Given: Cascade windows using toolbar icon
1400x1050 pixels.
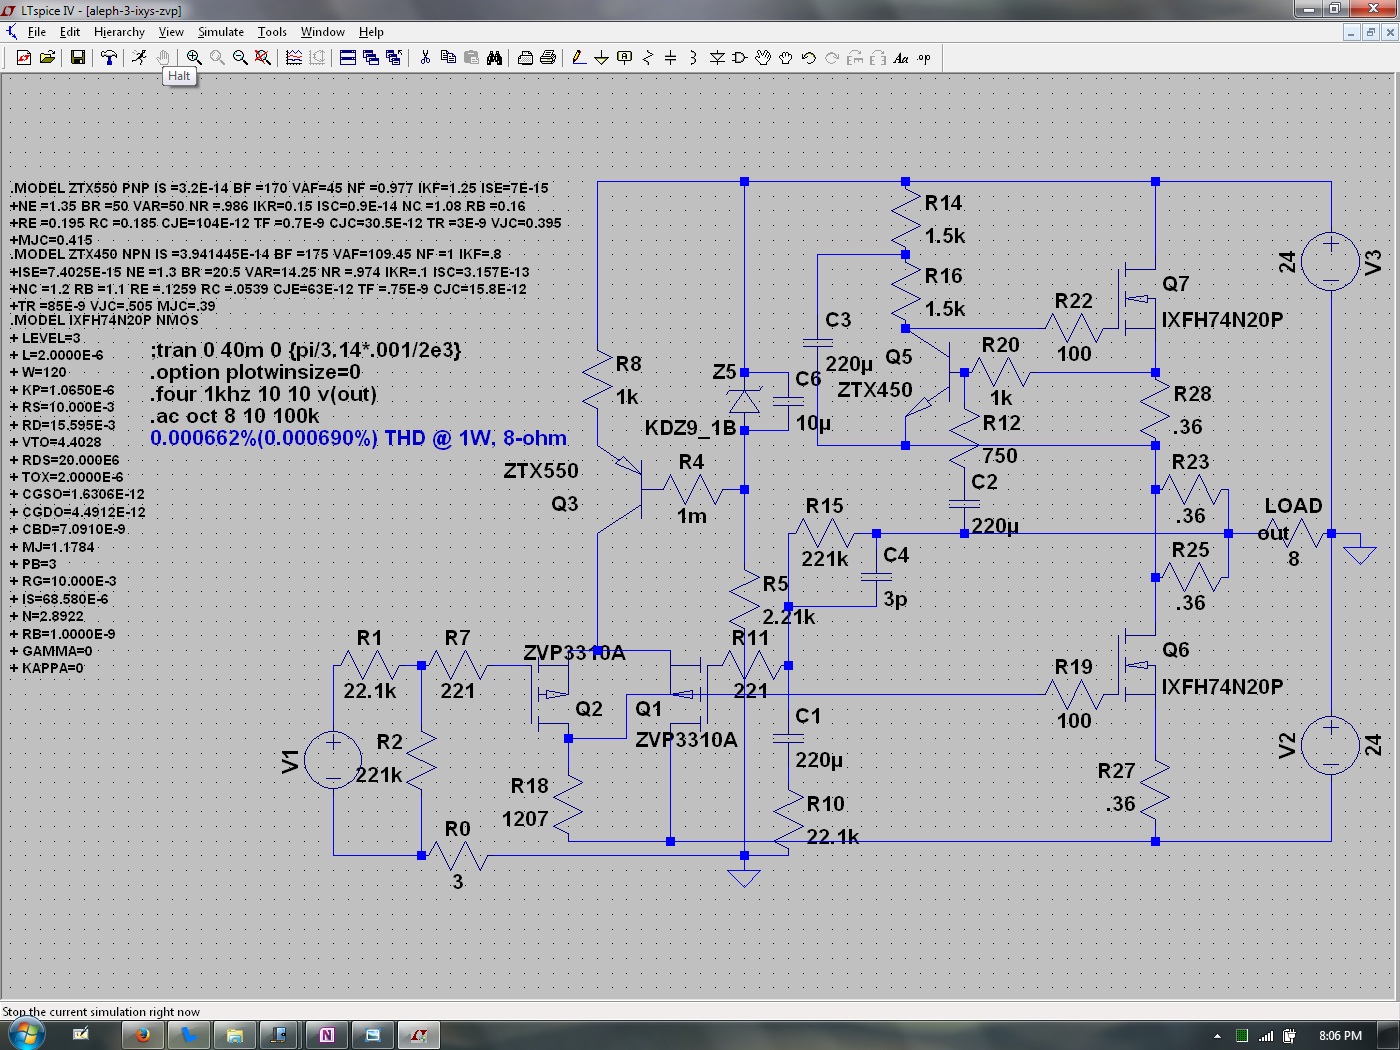Looking at the screenshot, I should click(x=371, y=58).
